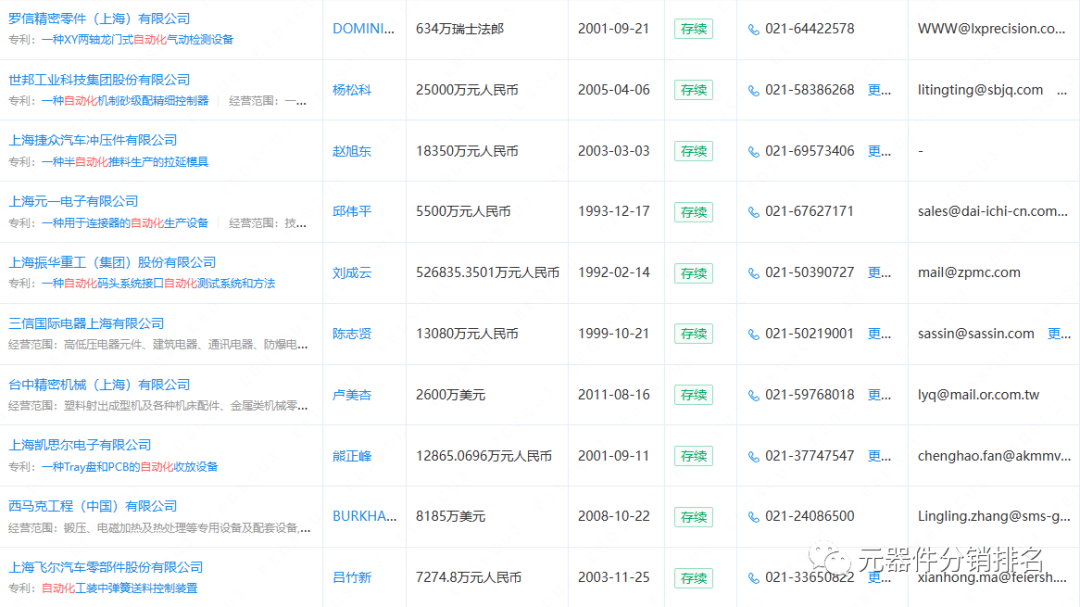Click phone icon next to 021-50219001
The height and width of the screenshot is (607, 1080).
click(x=754, y=335)
